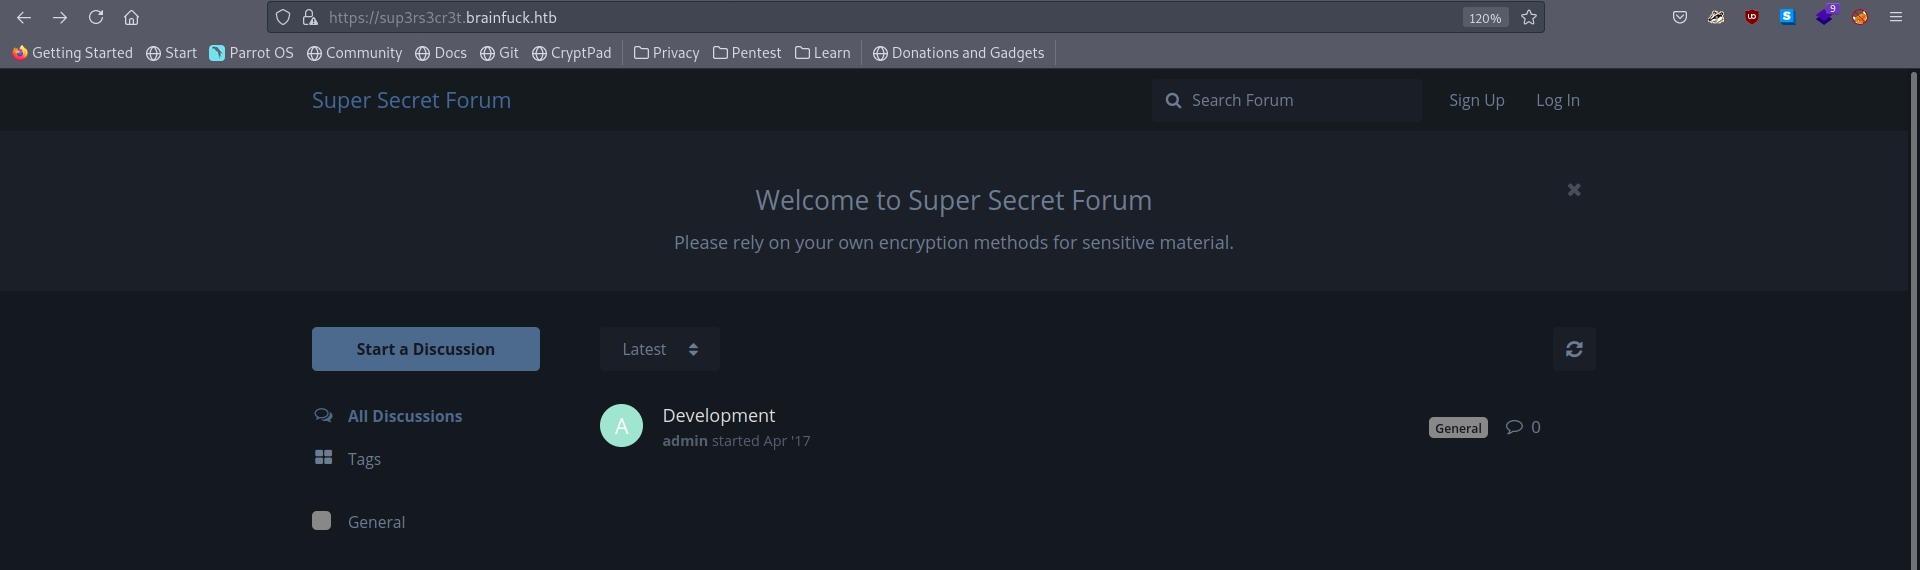Image resolution: width=1920 pixels, height=570 pixels.
Task: Click the admin avatar icon
Action: (621, 426)
